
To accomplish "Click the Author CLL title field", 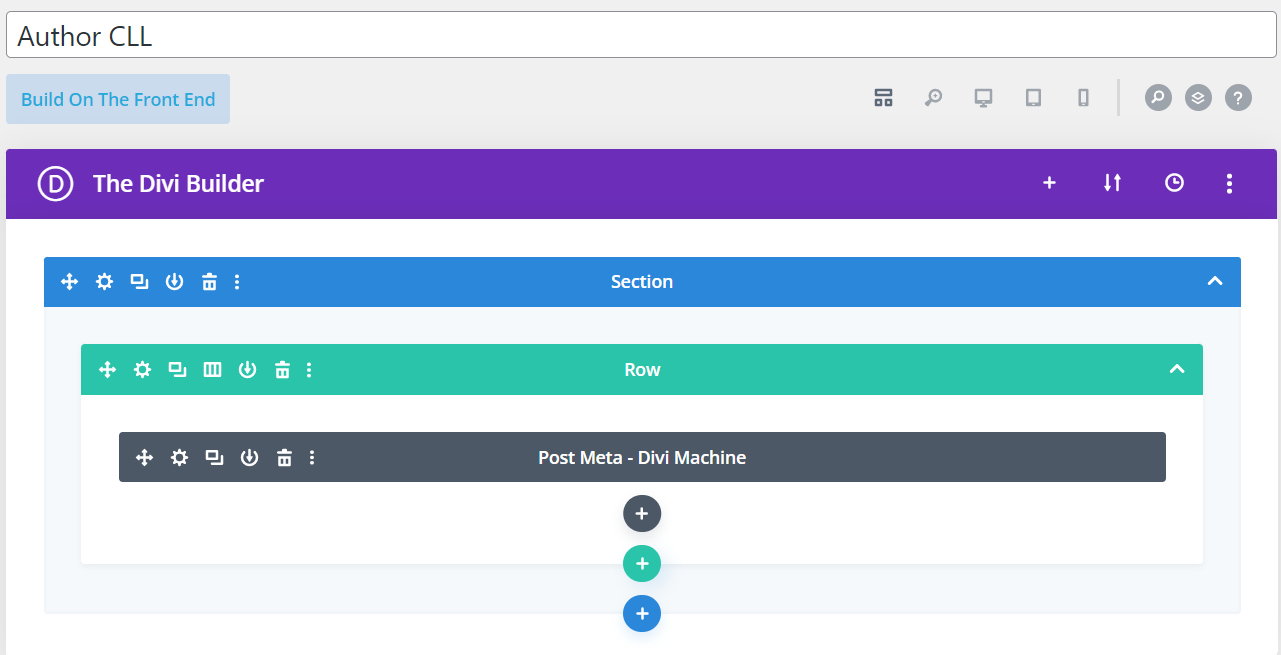I will (x=640, y=36).
